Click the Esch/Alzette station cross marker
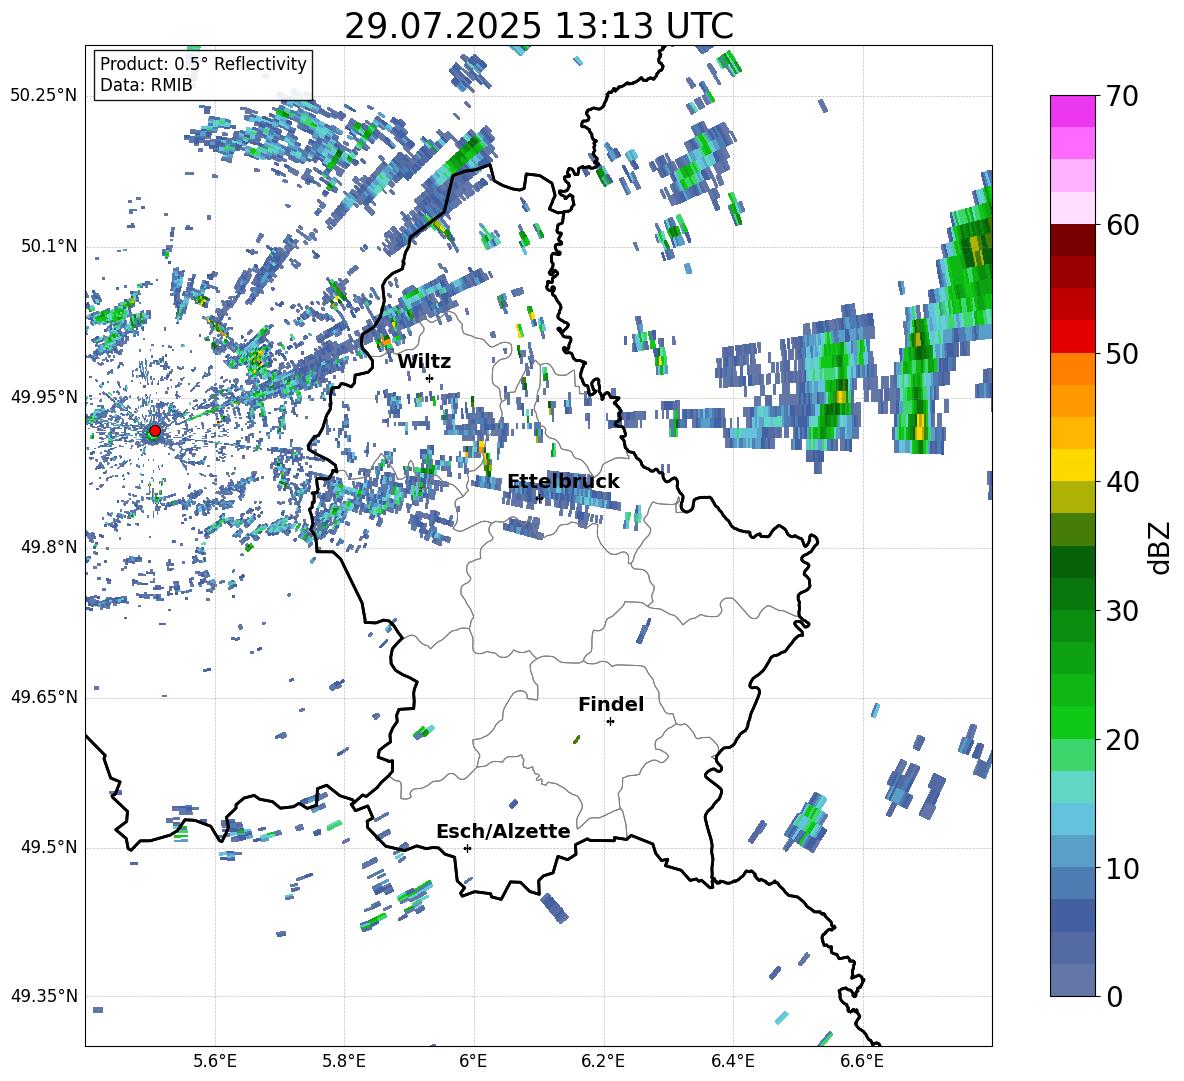The width and height of the screenshot is (1184, 1081). click(467, 848)
